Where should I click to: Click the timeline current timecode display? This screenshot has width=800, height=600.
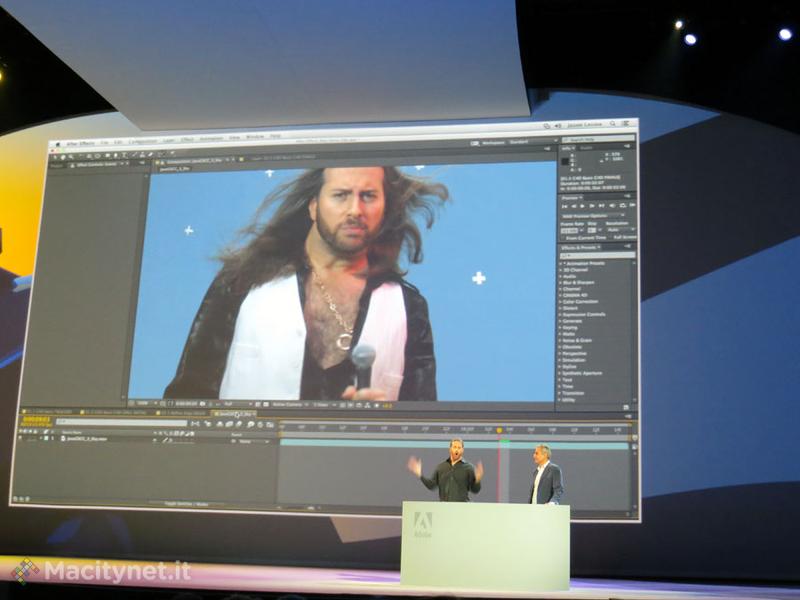[x=37, y=420]
